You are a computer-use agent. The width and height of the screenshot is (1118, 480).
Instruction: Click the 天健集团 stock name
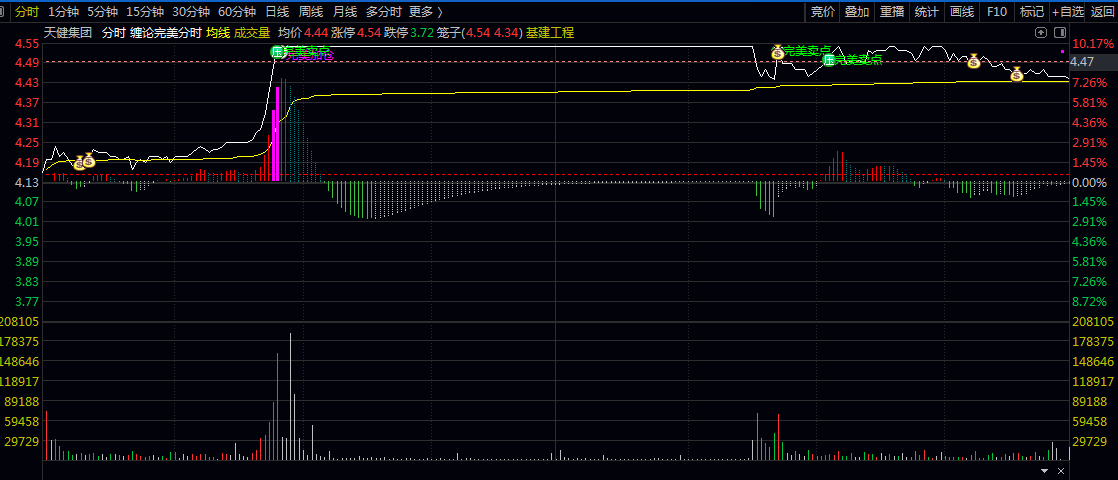point(68,33)
